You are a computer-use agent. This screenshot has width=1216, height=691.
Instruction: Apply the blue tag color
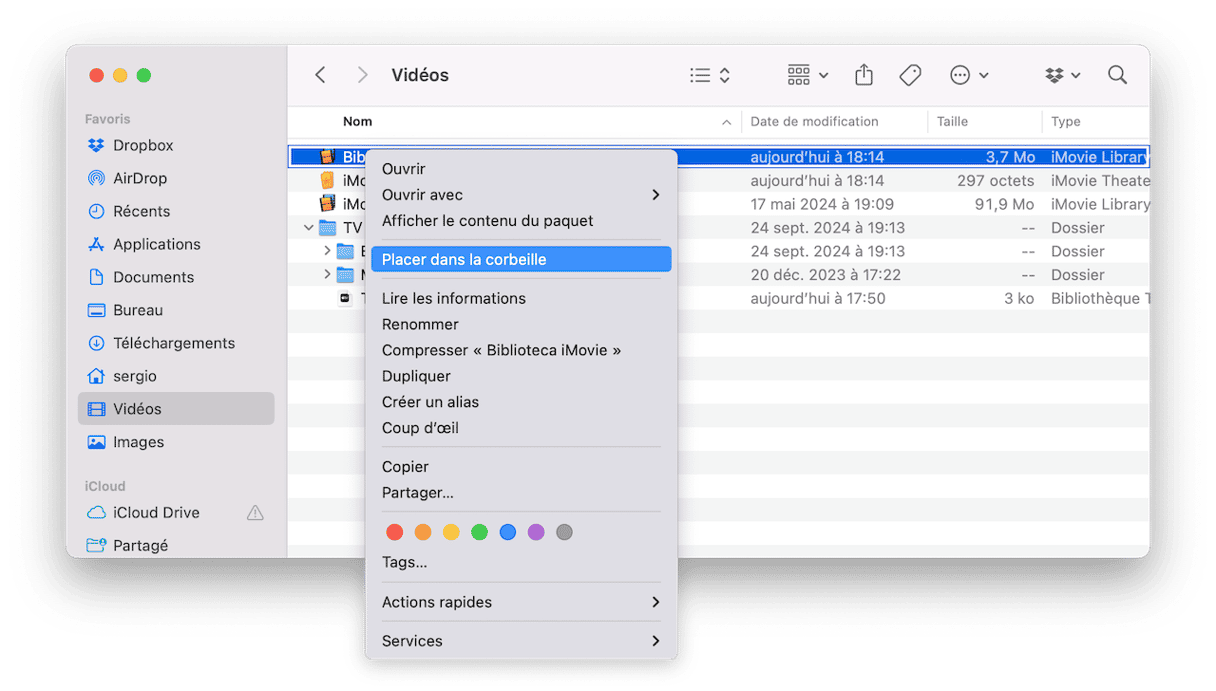click(x=508, y=532)
